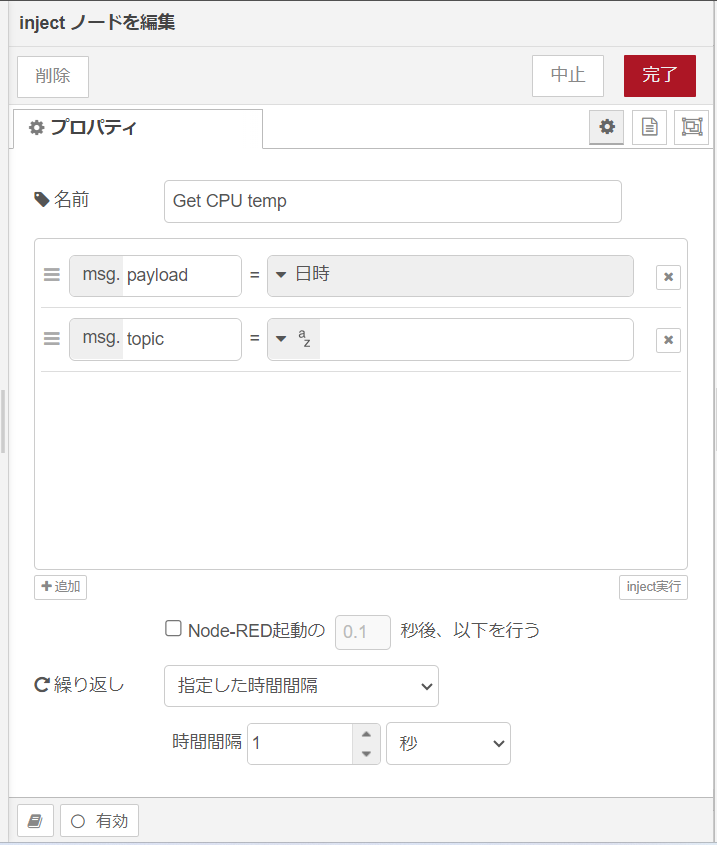The image size is (717, 845).
Task: Click the 時間間隔 interval number field
Action: click(300, 744)
